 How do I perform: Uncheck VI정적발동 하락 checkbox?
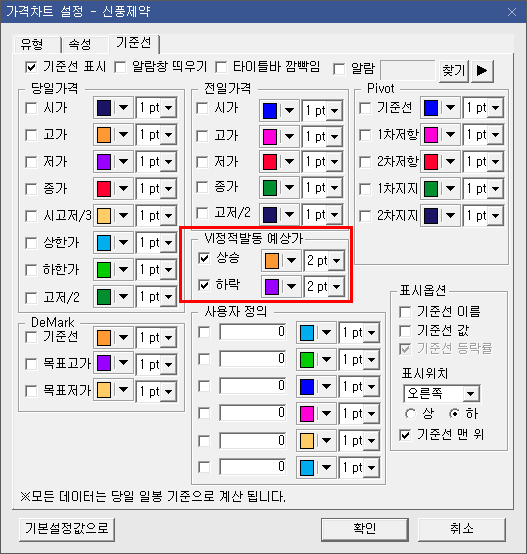click(x=204, y=285)
